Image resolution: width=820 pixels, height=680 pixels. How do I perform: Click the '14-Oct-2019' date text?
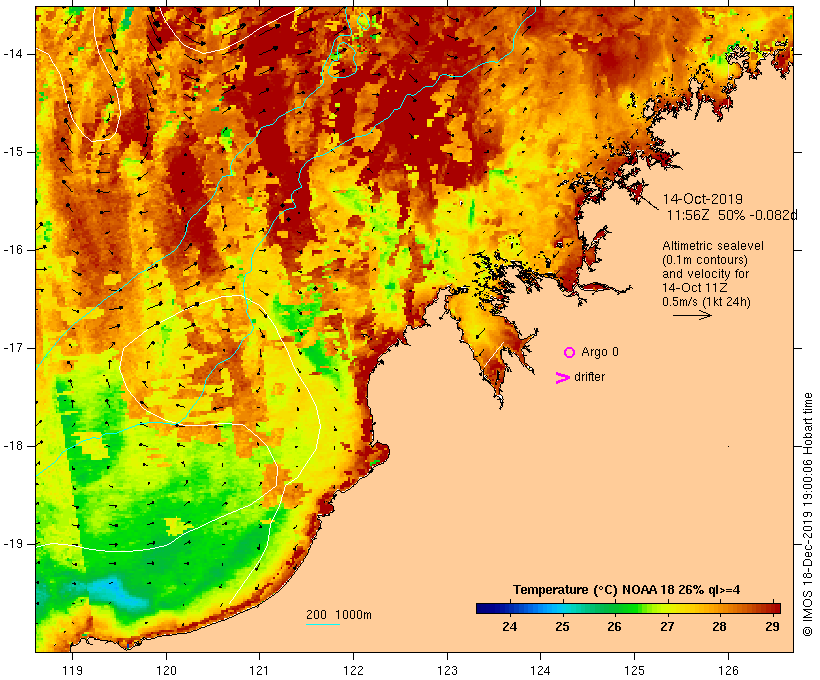(703, 199)
